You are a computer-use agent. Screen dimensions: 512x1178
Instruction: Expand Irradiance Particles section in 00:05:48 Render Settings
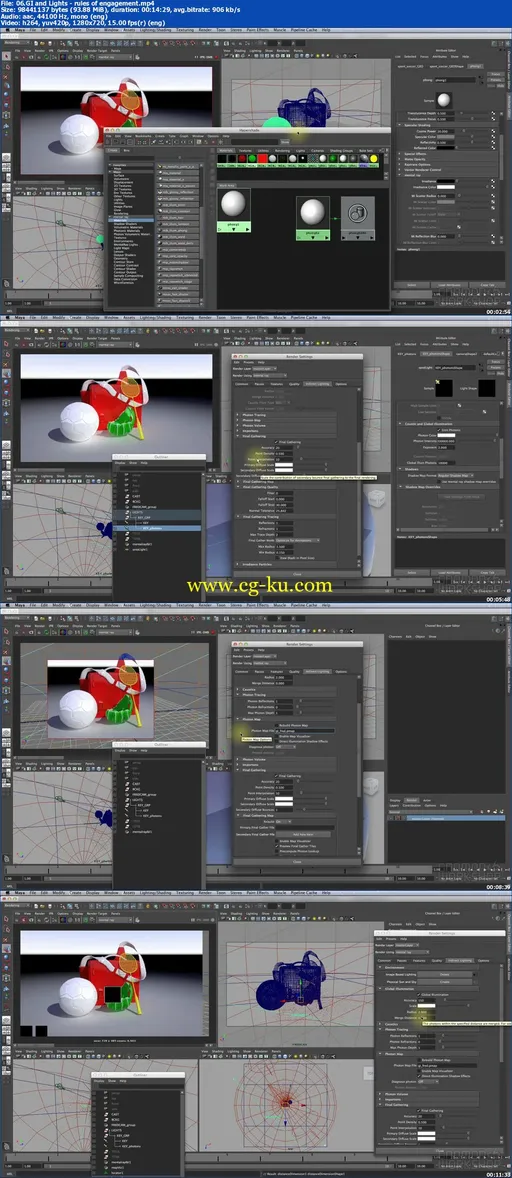coord(237,564)
